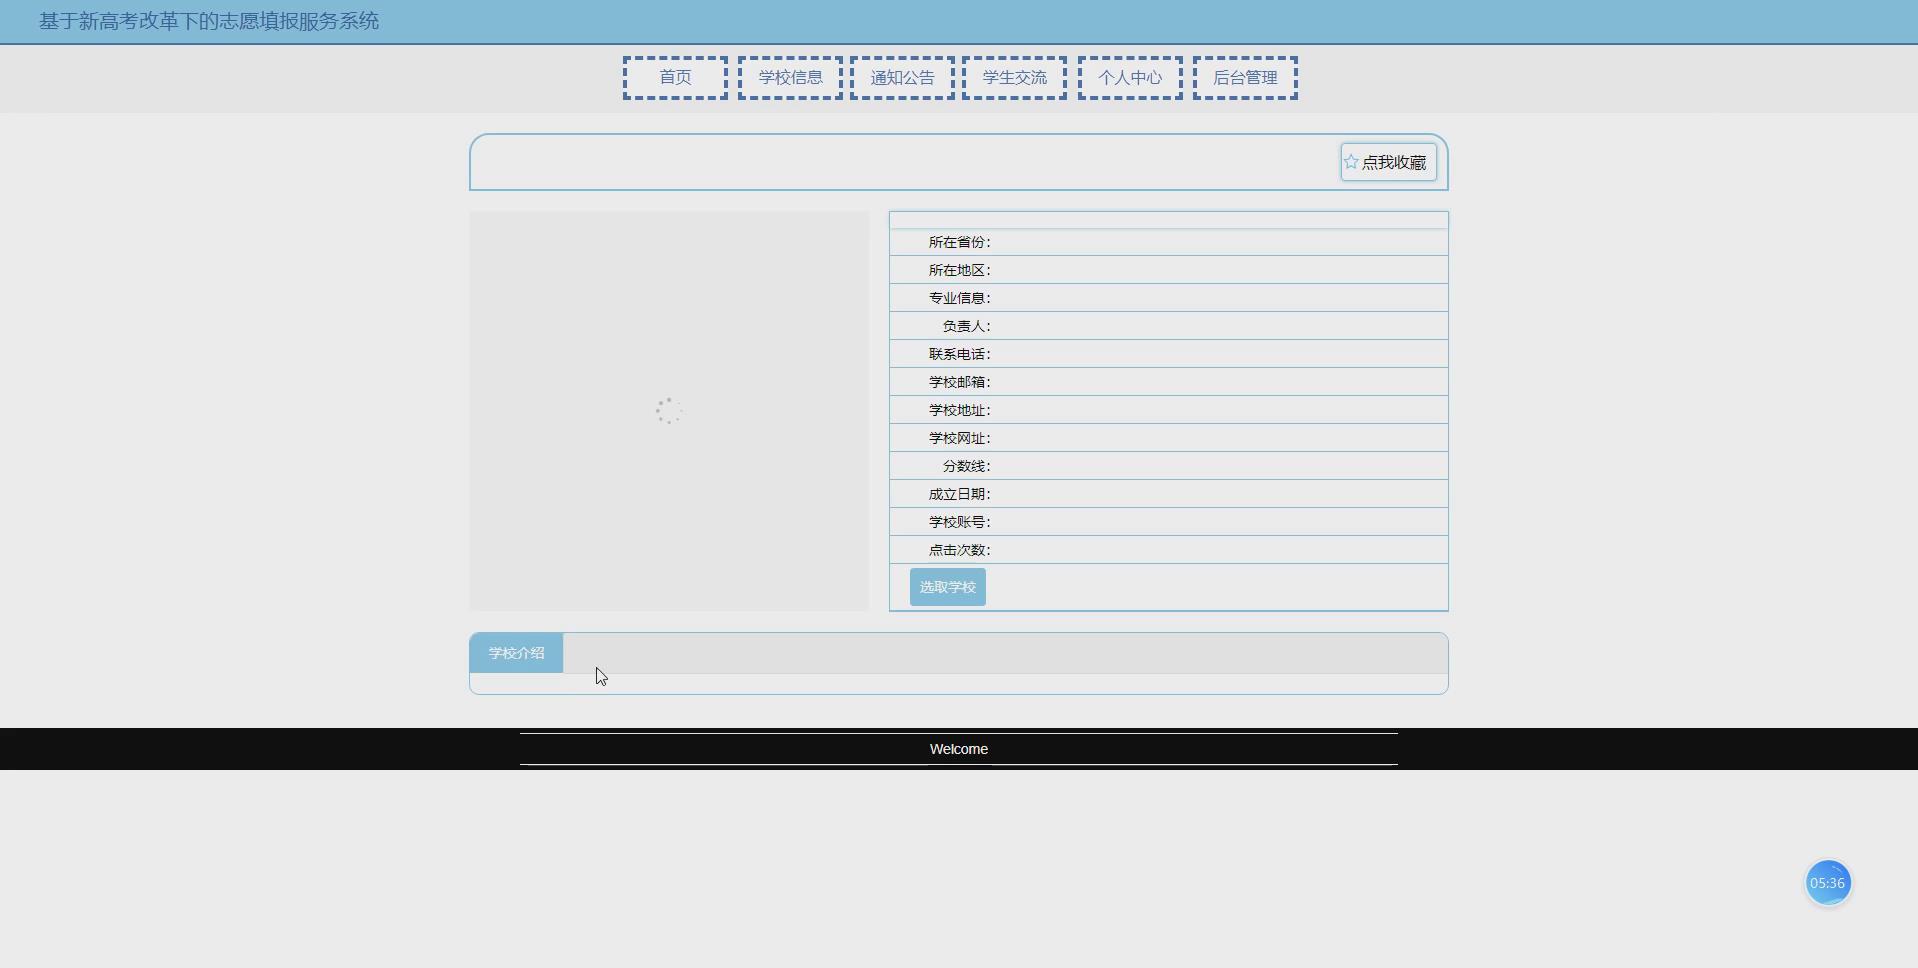Click the 学校网址 row
Screen dimensions: 1918x968
click(1168, 438)
